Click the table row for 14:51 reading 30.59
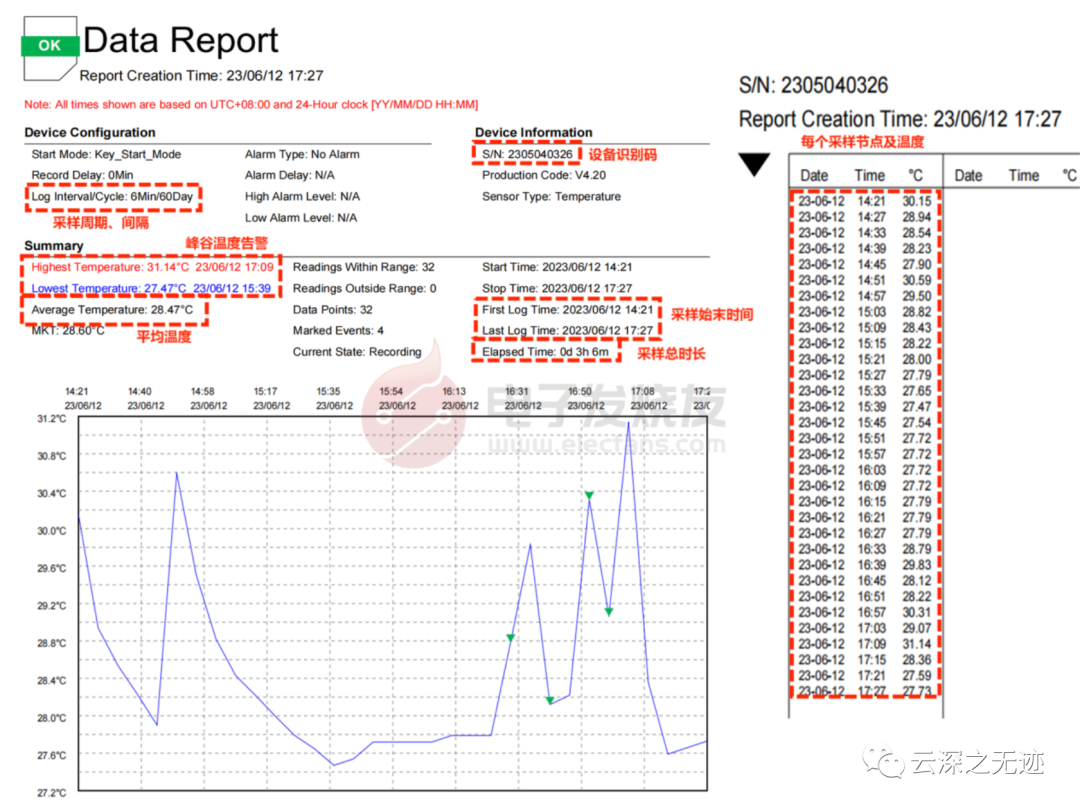Viewport: 1080px width, 810px height. tap(865, 280)
